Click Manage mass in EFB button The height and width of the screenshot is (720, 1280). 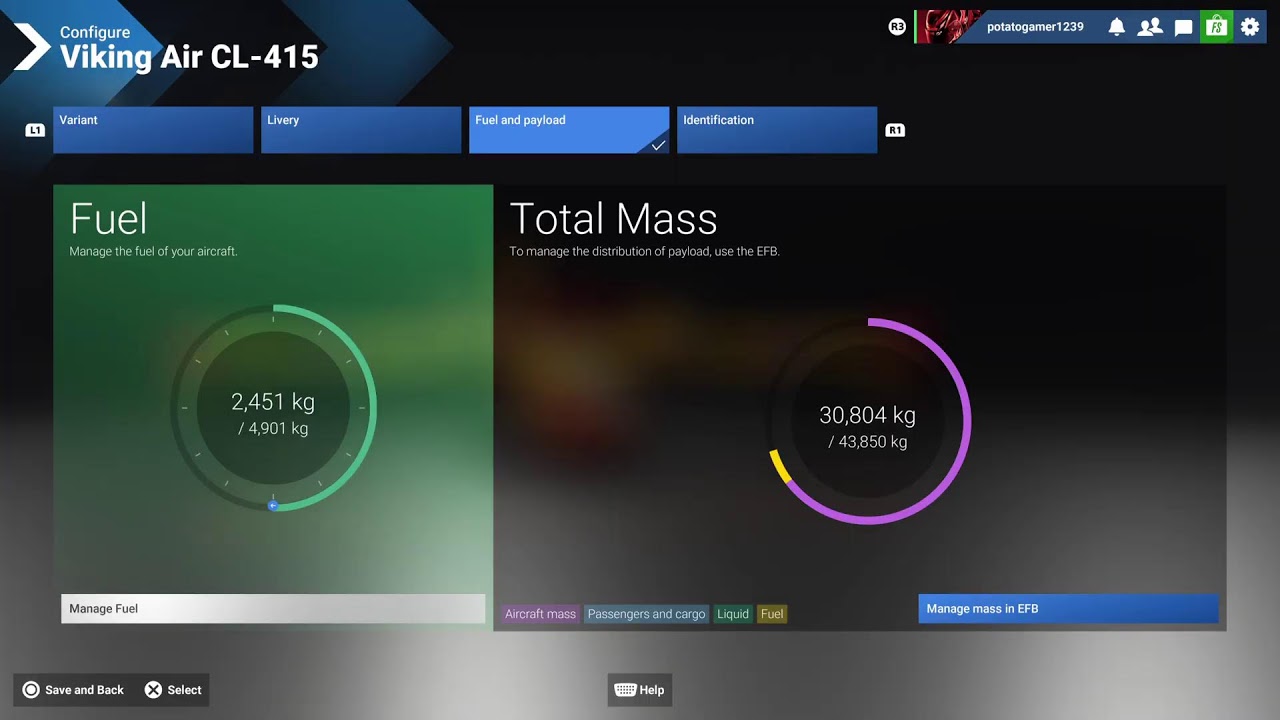pyautogui.click(x=1068, y=609)
